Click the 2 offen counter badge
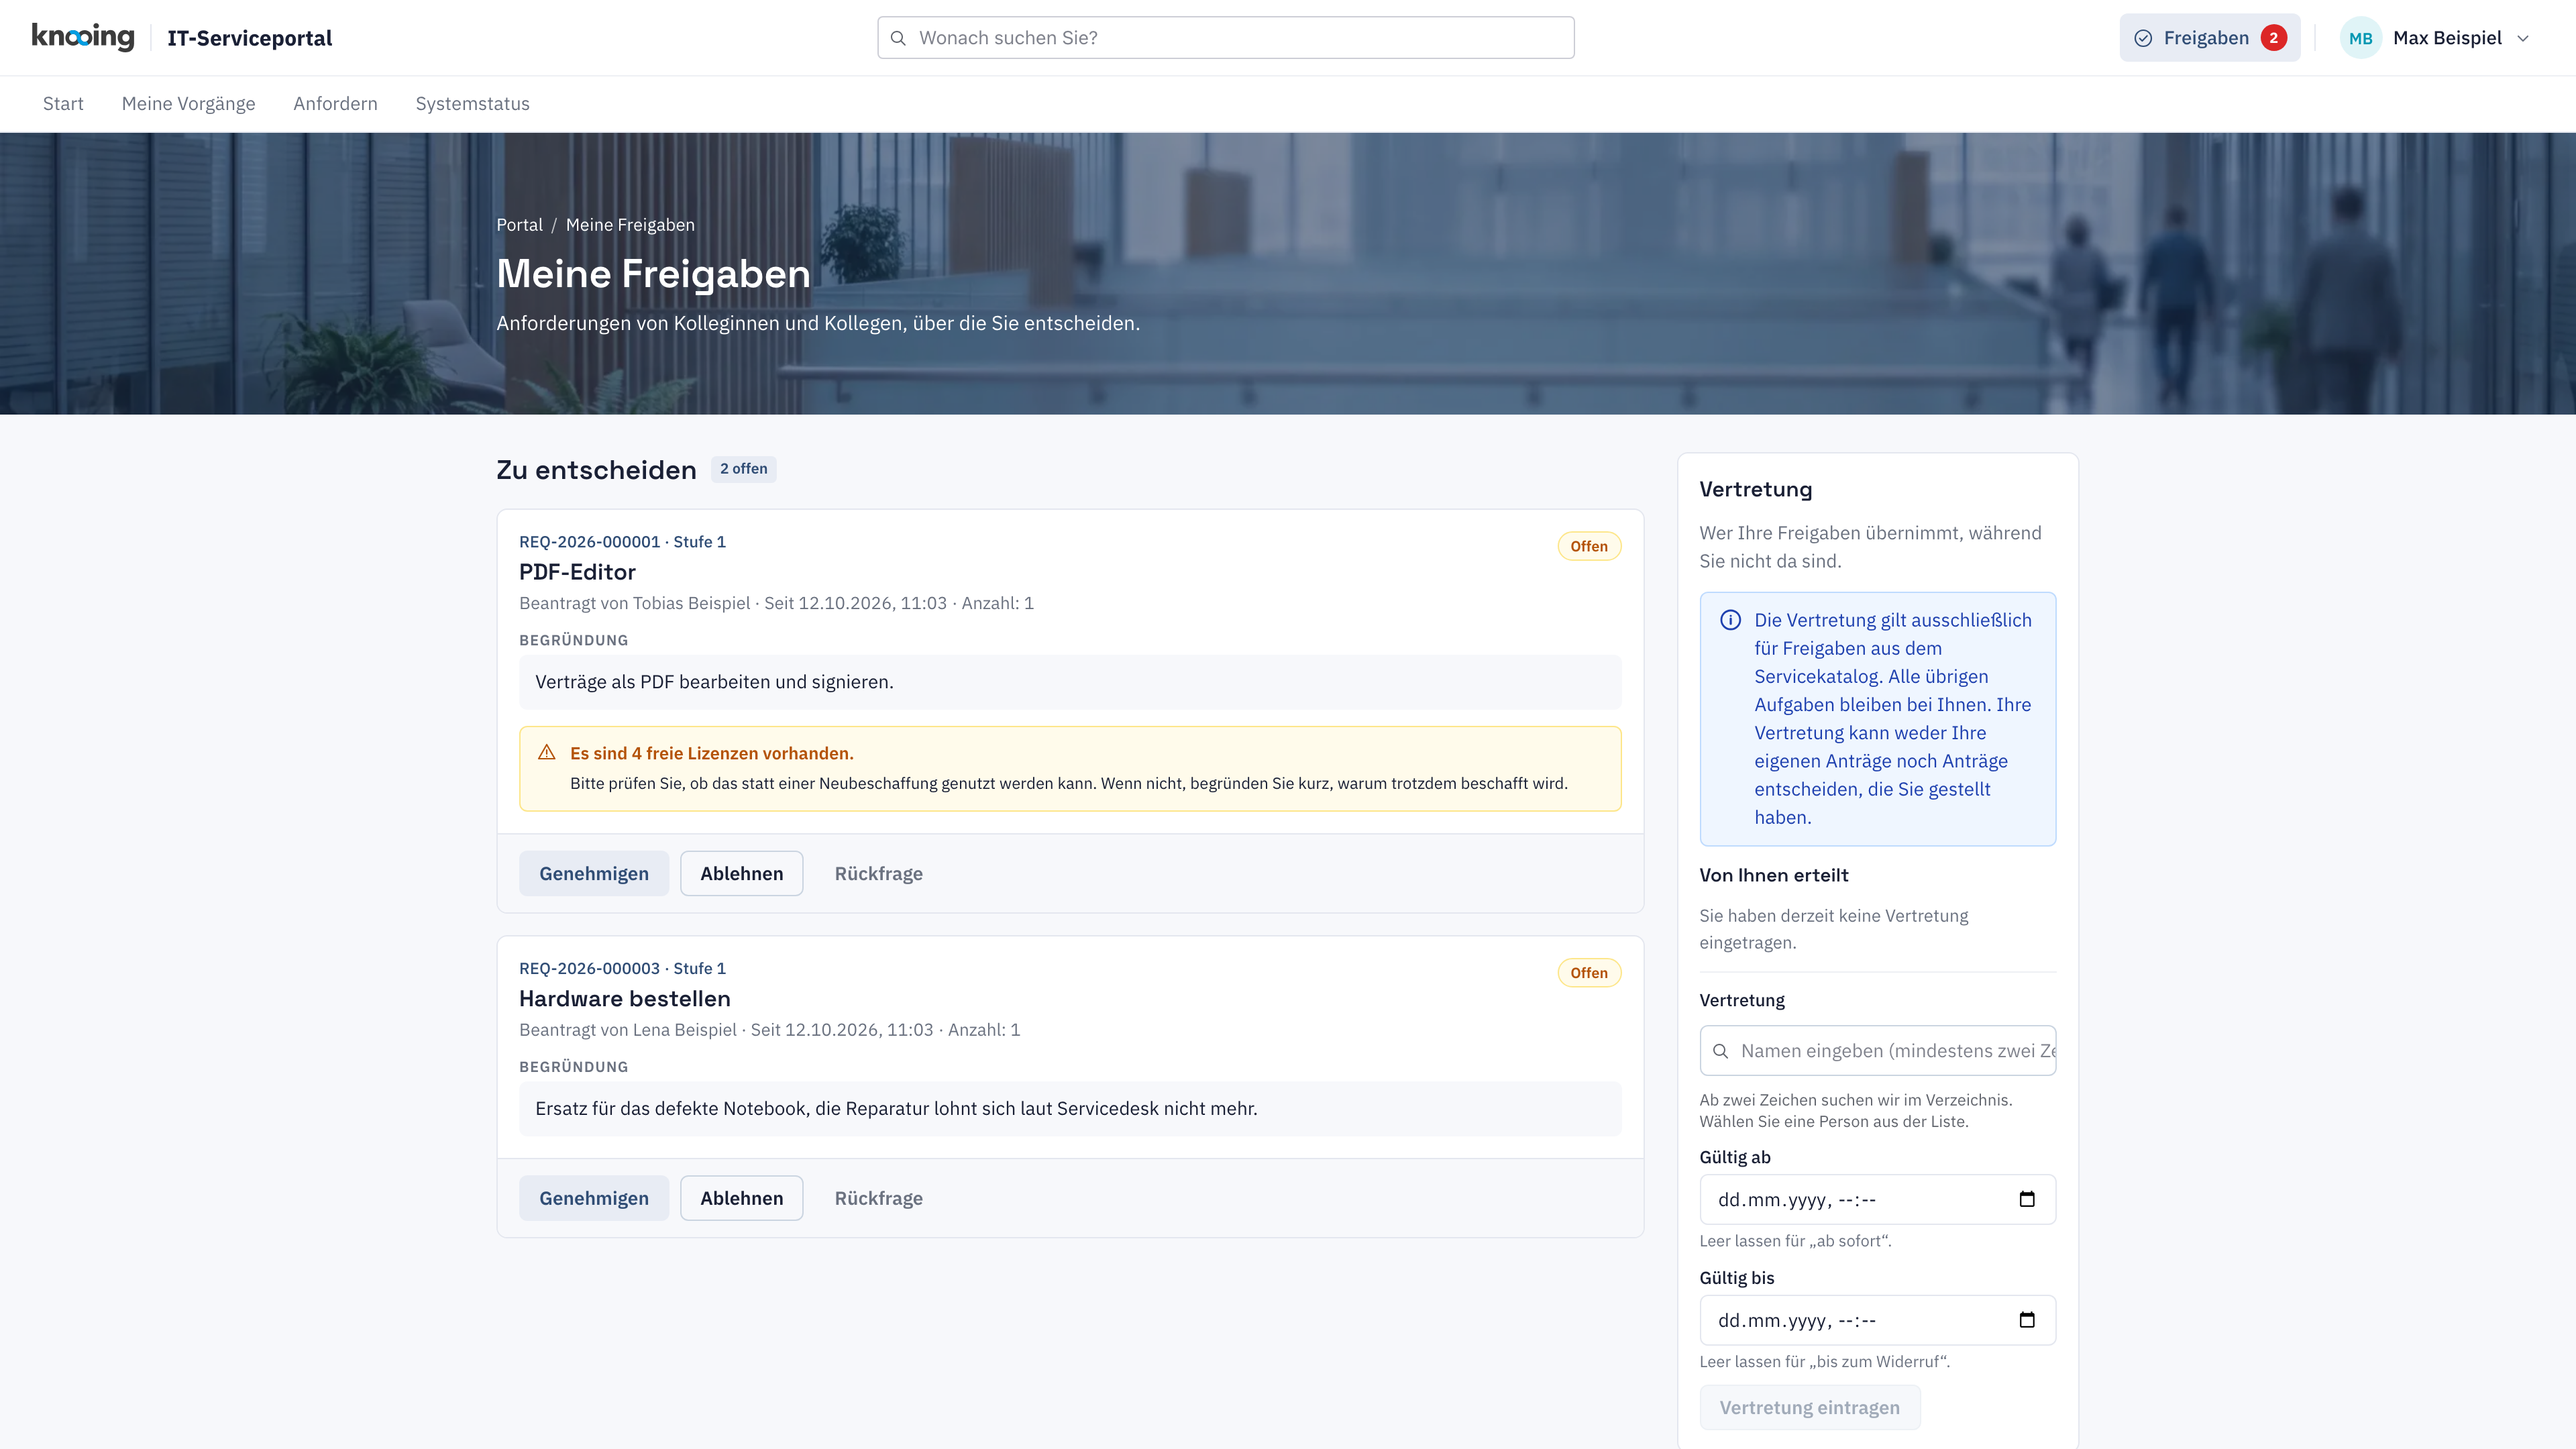Image resolution: width=2576 pixels, height=1449 pixels. tap(743, 469)
